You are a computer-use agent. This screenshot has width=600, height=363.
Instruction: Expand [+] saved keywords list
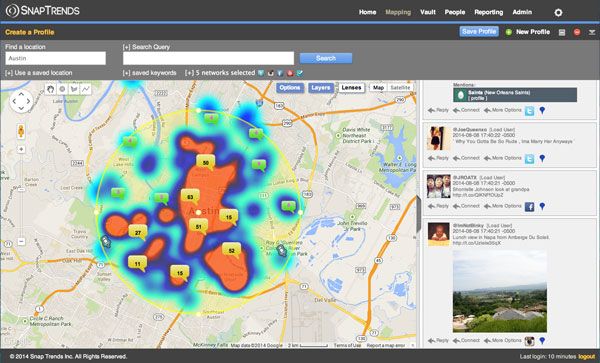(150, 73)
